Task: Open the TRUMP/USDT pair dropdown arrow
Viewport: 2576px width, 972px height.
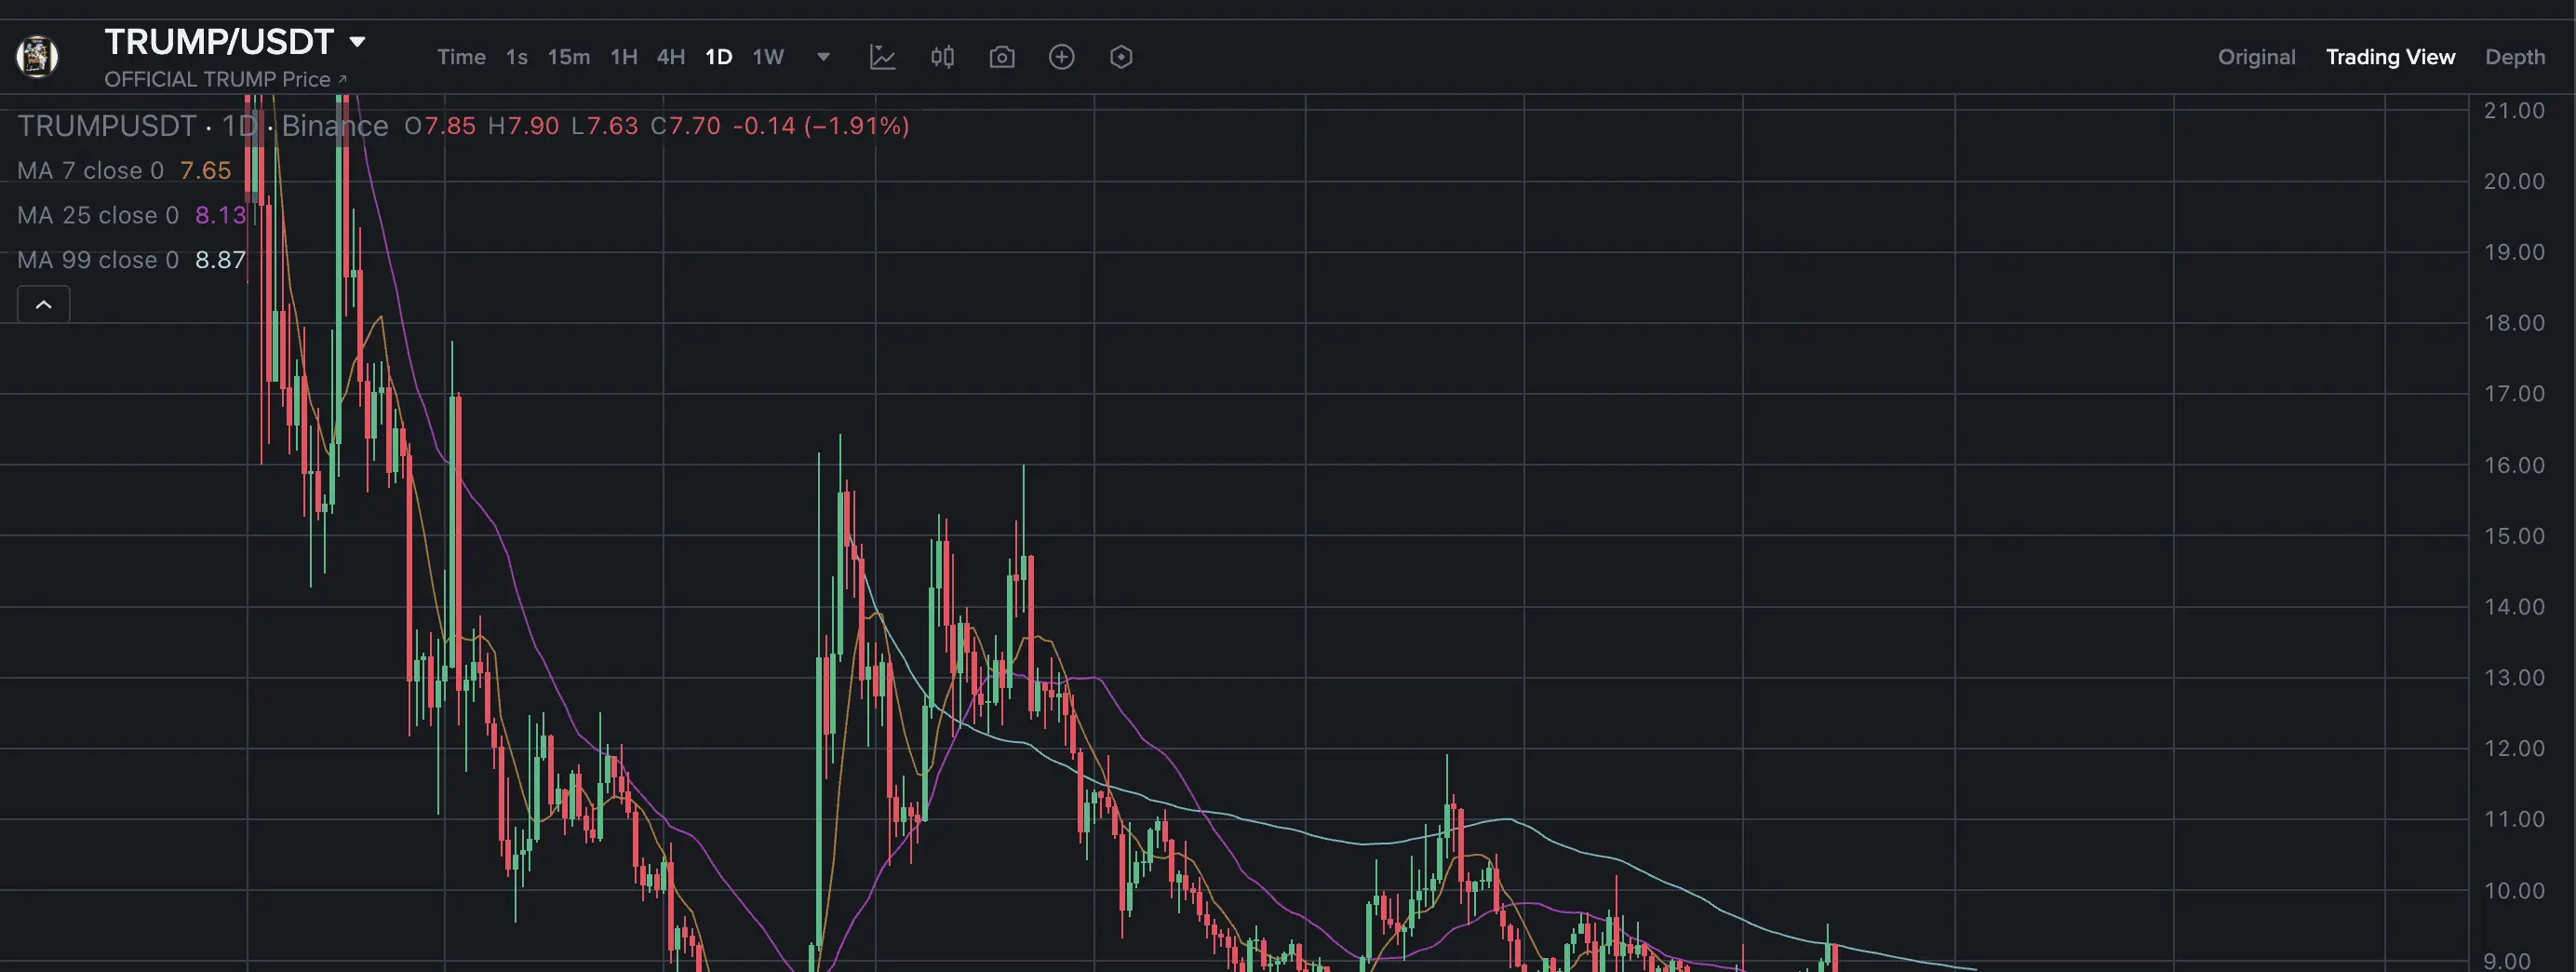Action: [x=357, y=42]
